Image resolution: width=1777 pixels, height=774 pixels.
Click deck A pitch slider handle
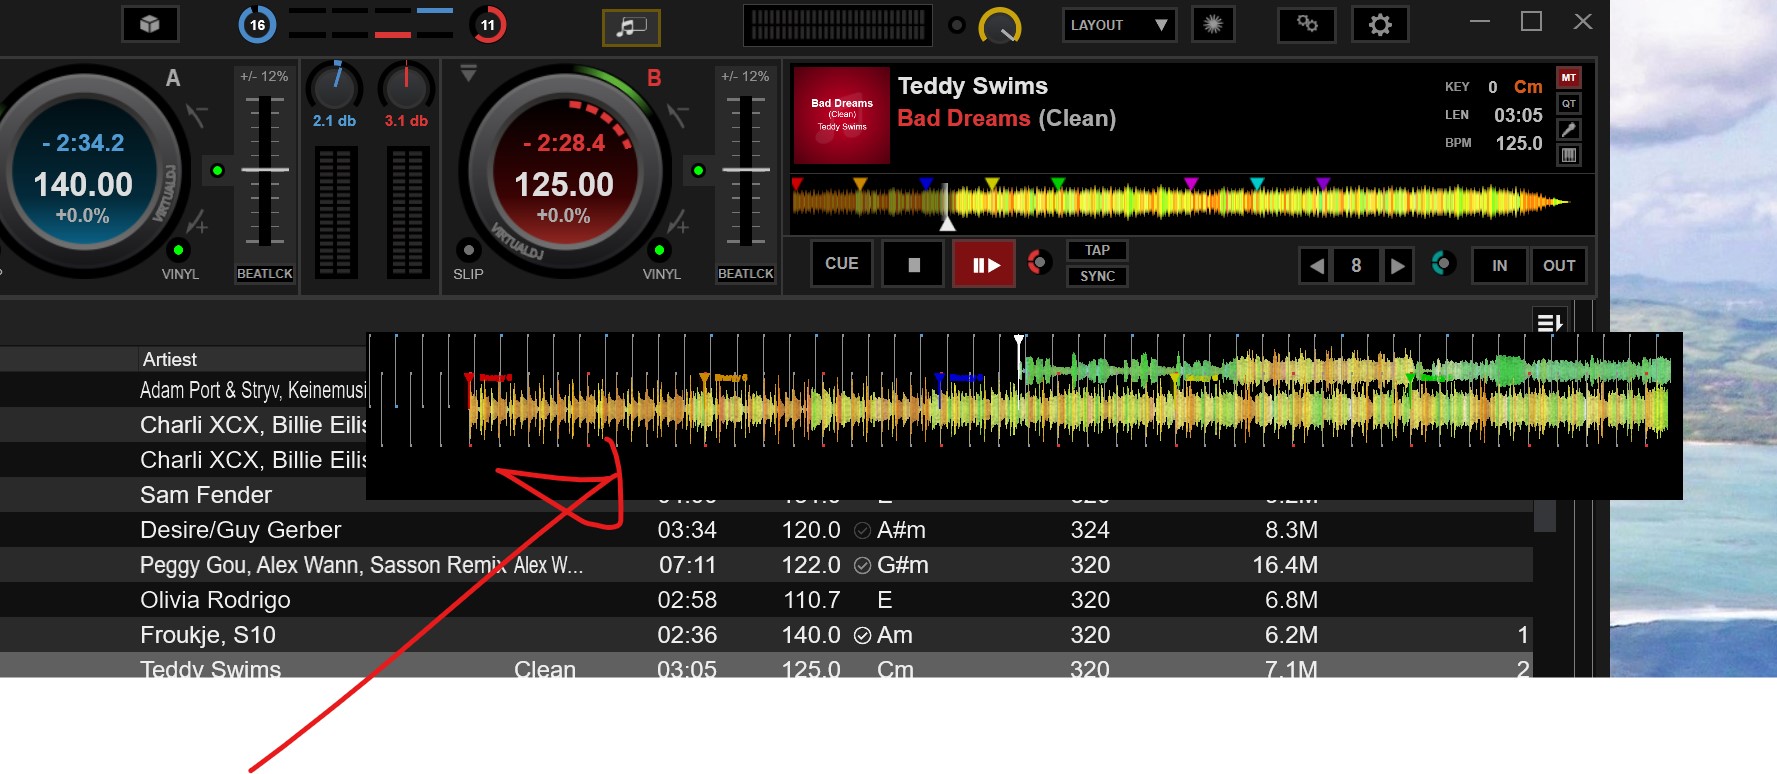(x=265, y=170)
